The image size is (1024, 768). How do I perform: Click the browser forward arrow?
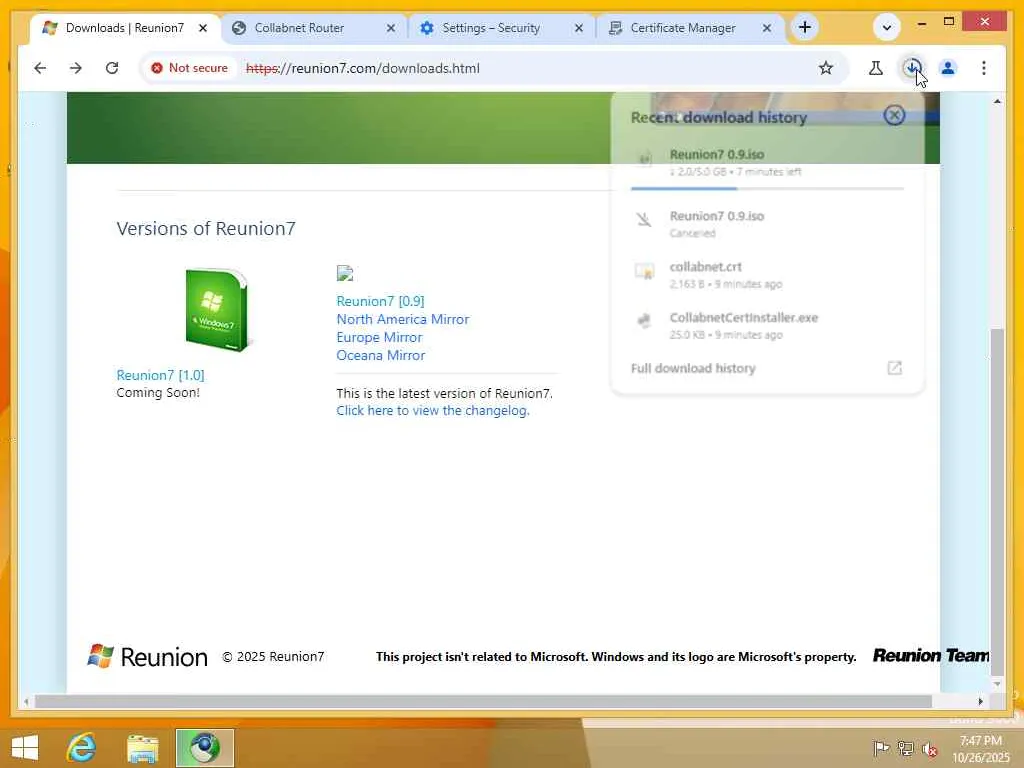coord(76,68)
